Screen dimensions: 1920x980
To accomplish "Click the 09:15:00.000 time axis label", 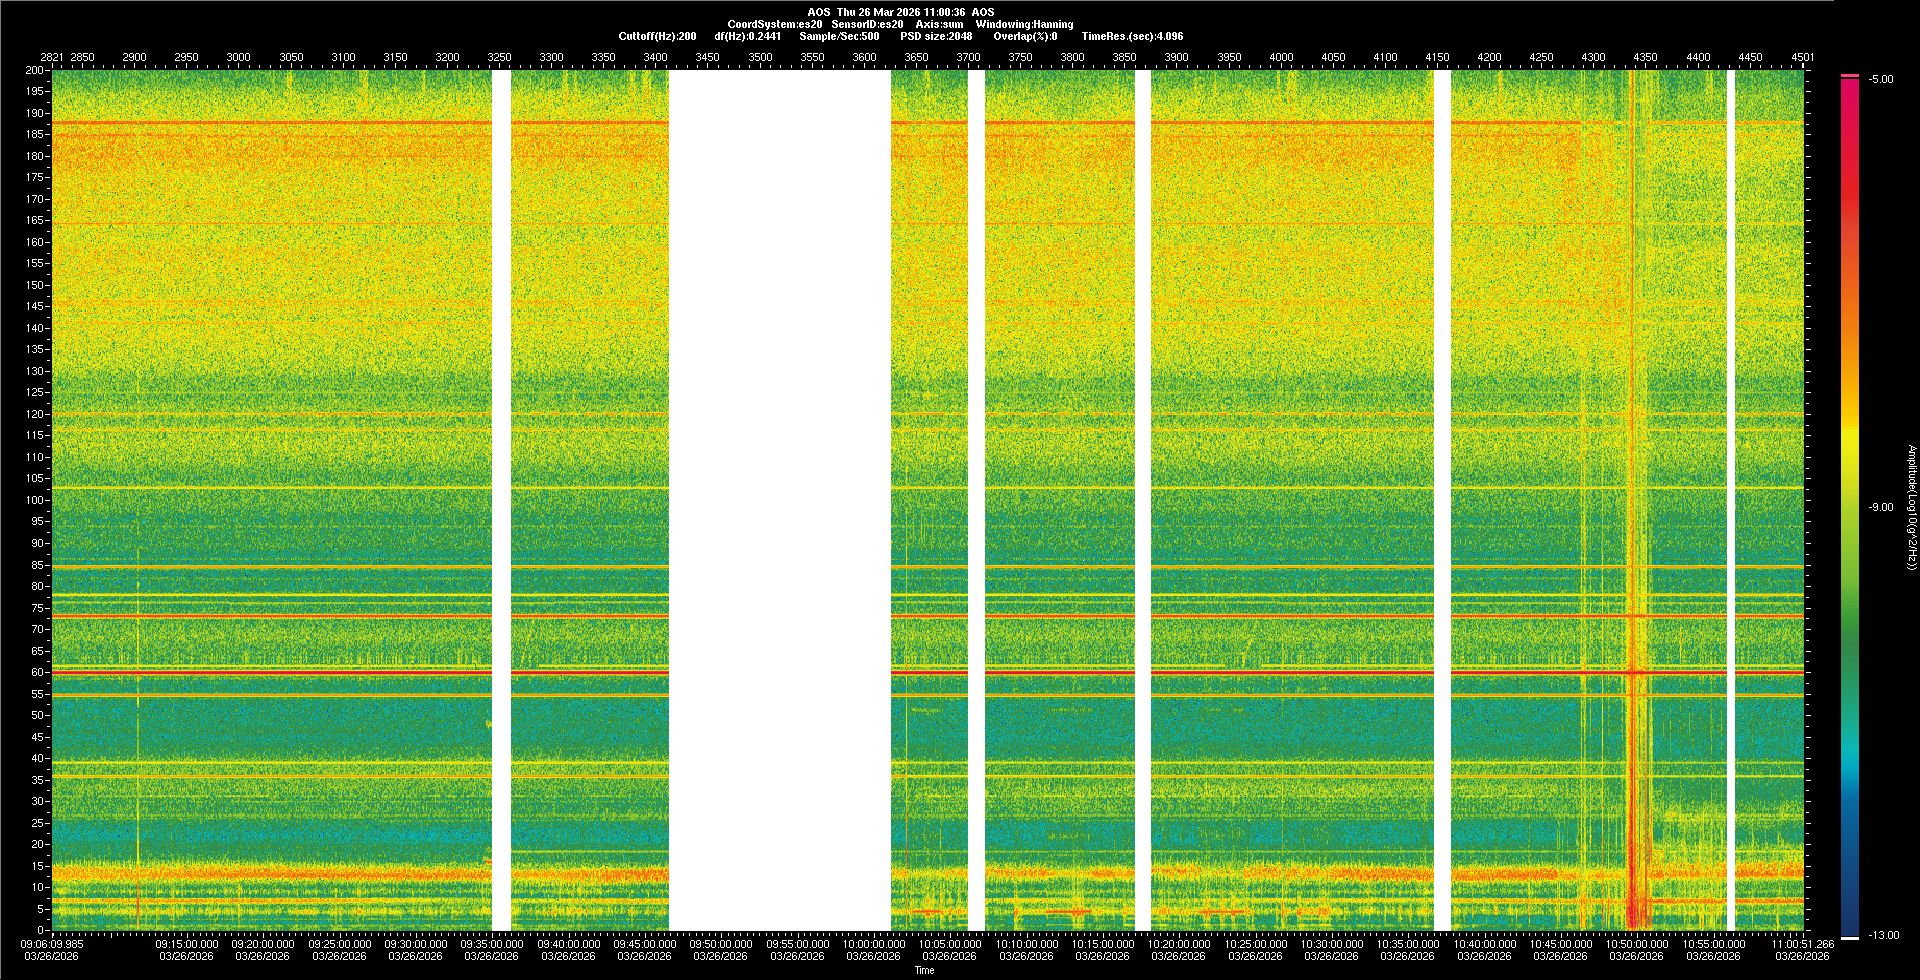I will tap(186, 943).
